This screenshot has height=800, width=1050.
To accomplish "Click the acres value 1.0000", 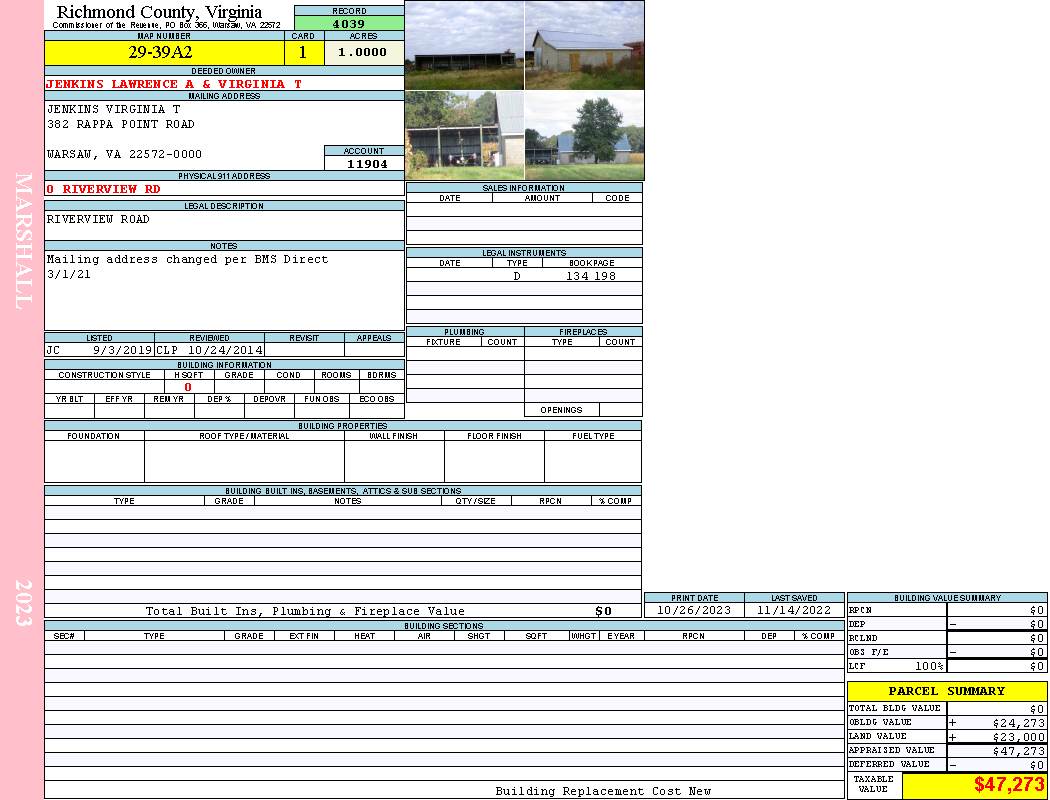I will click(362, 52).
